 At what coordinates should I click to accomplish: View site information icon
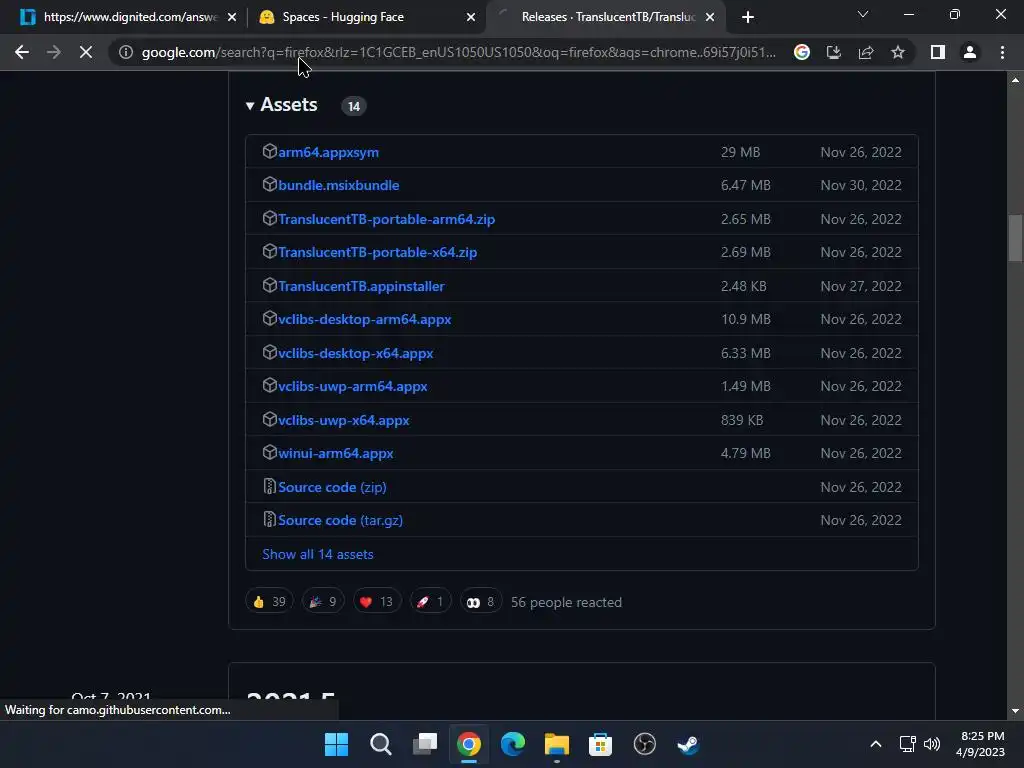[125, 52]
